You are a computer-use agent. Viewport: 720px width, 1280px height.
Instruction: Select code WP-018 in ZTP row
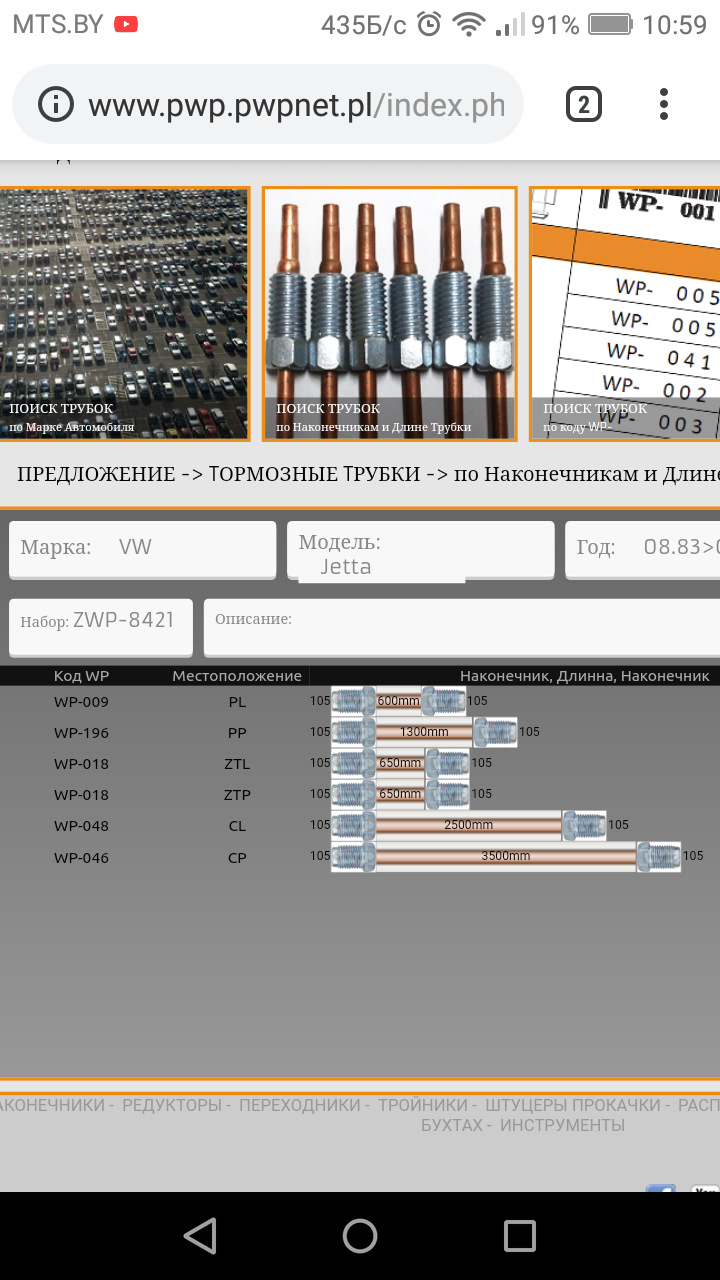[x=81, y=795]
